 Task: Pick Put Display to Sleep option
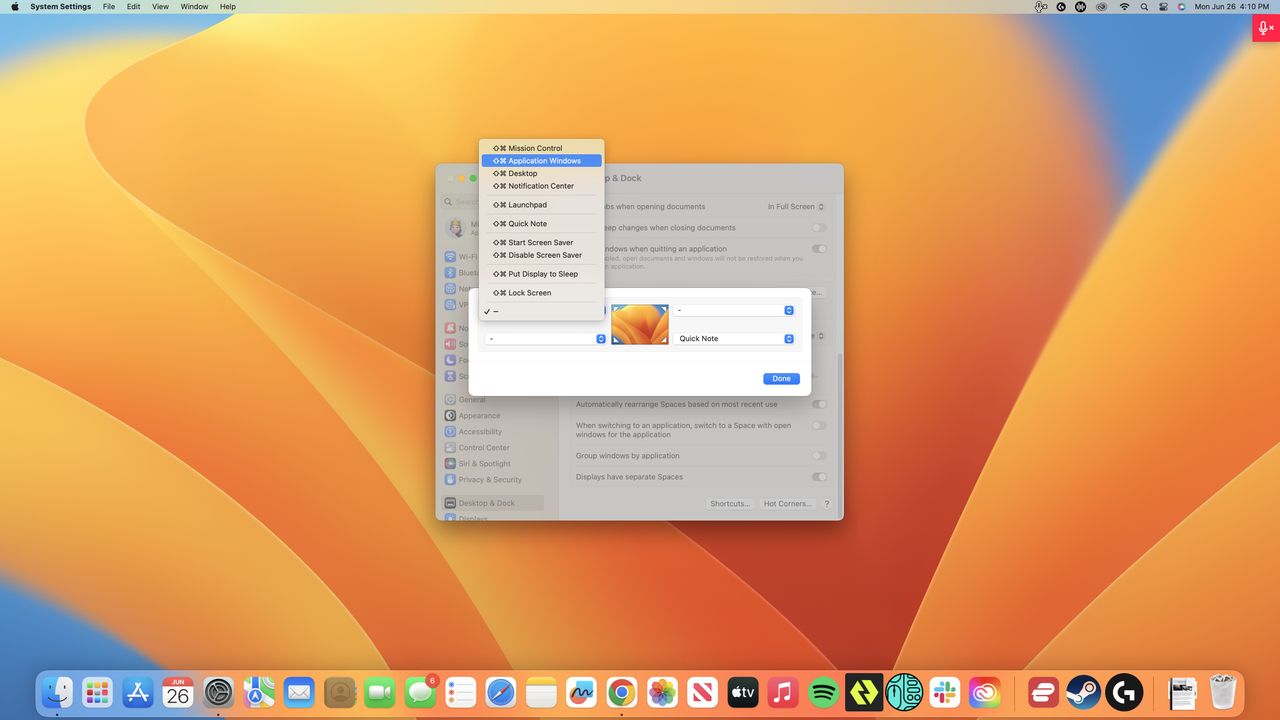click(541, 274)
